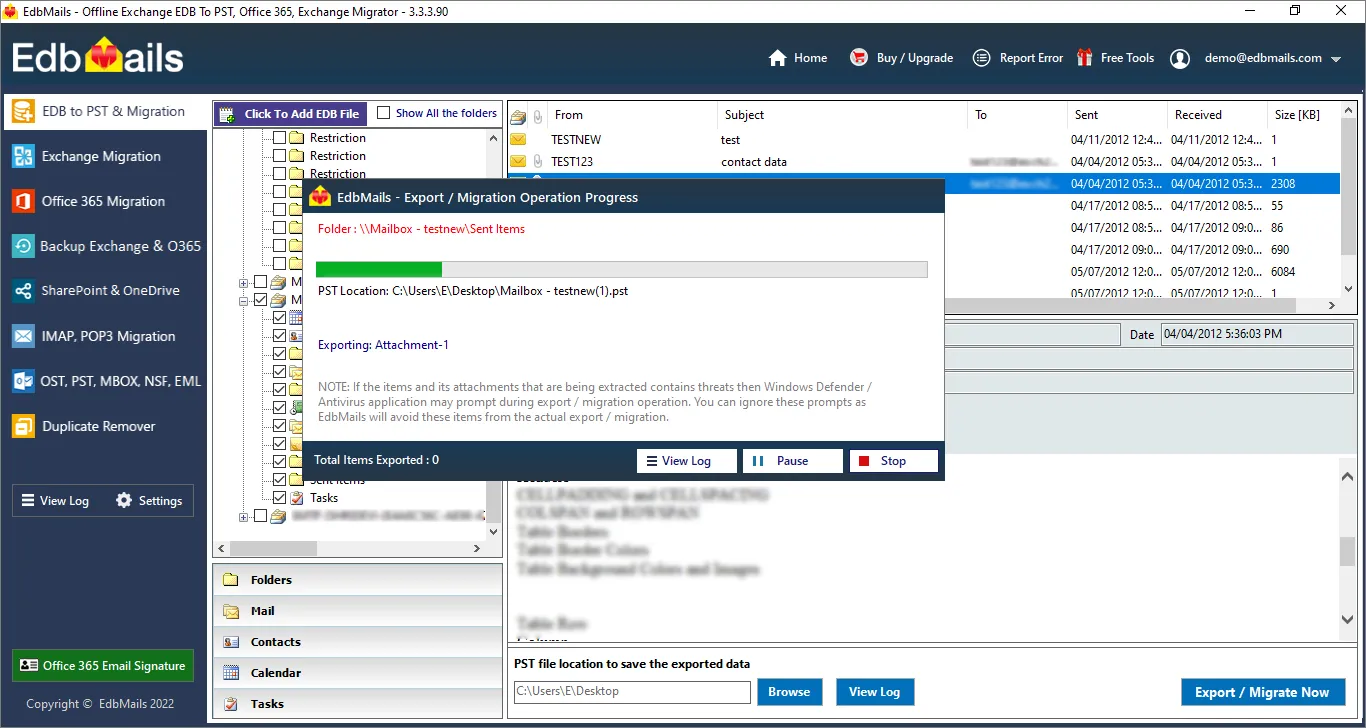Click the IMAP, POP3 Migration icon
1366x728 pixels.
click(23, 336)
